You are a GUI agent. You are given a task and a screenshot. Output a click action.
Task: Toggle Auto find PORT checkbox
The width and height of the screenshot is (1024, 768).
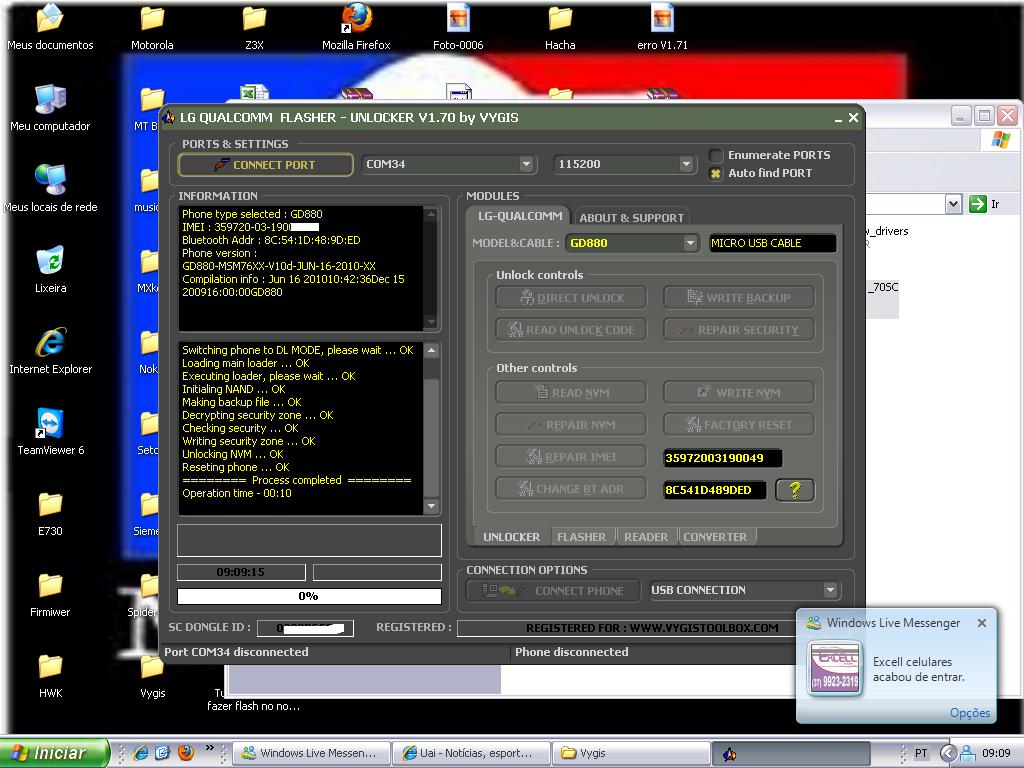[716, 174]
